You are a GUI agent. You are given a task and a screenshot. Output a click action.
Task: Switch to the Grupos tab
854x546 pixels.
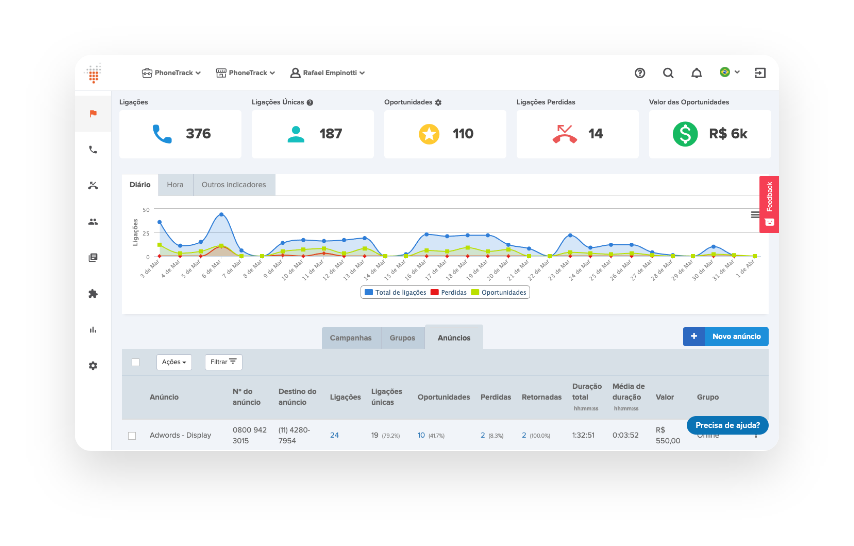pos(402,338)
